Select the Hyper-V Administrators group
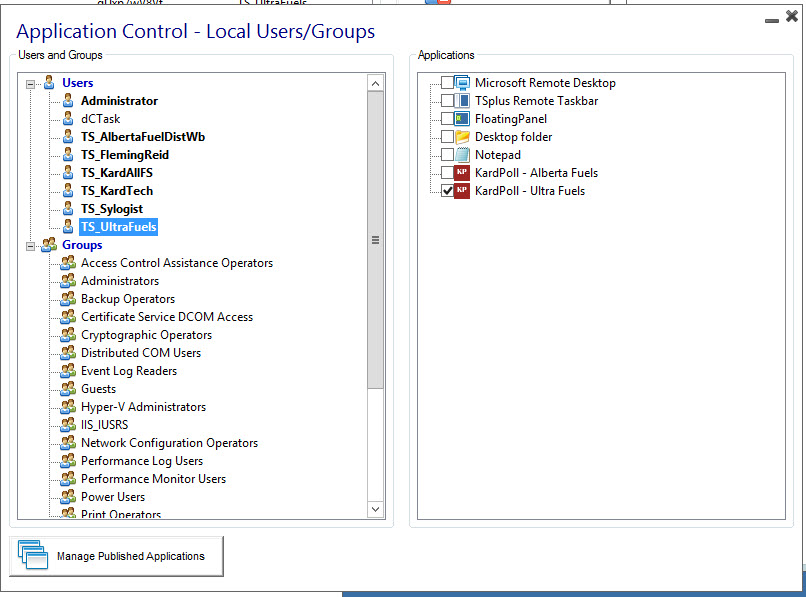The width and height of the screenshot is (806, 597). (x=143, y=407)
